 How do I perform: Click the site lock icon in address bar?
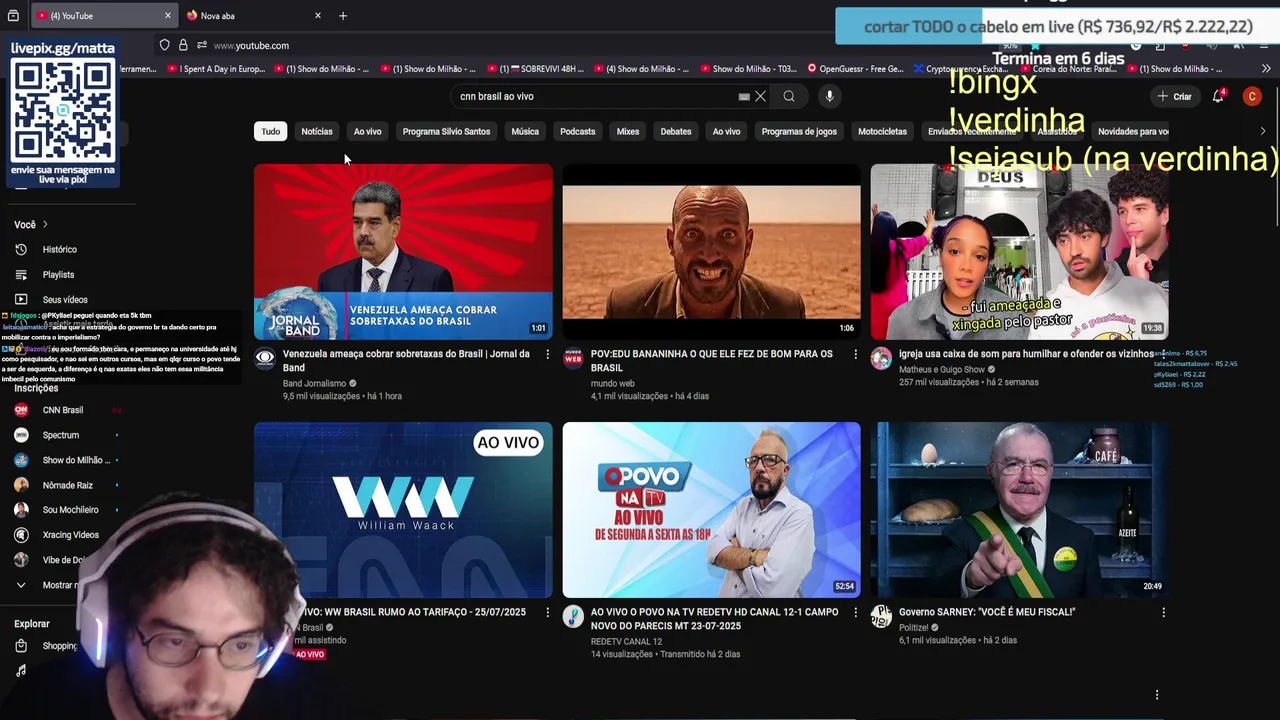pyautogui.click(x=183, y=45)
